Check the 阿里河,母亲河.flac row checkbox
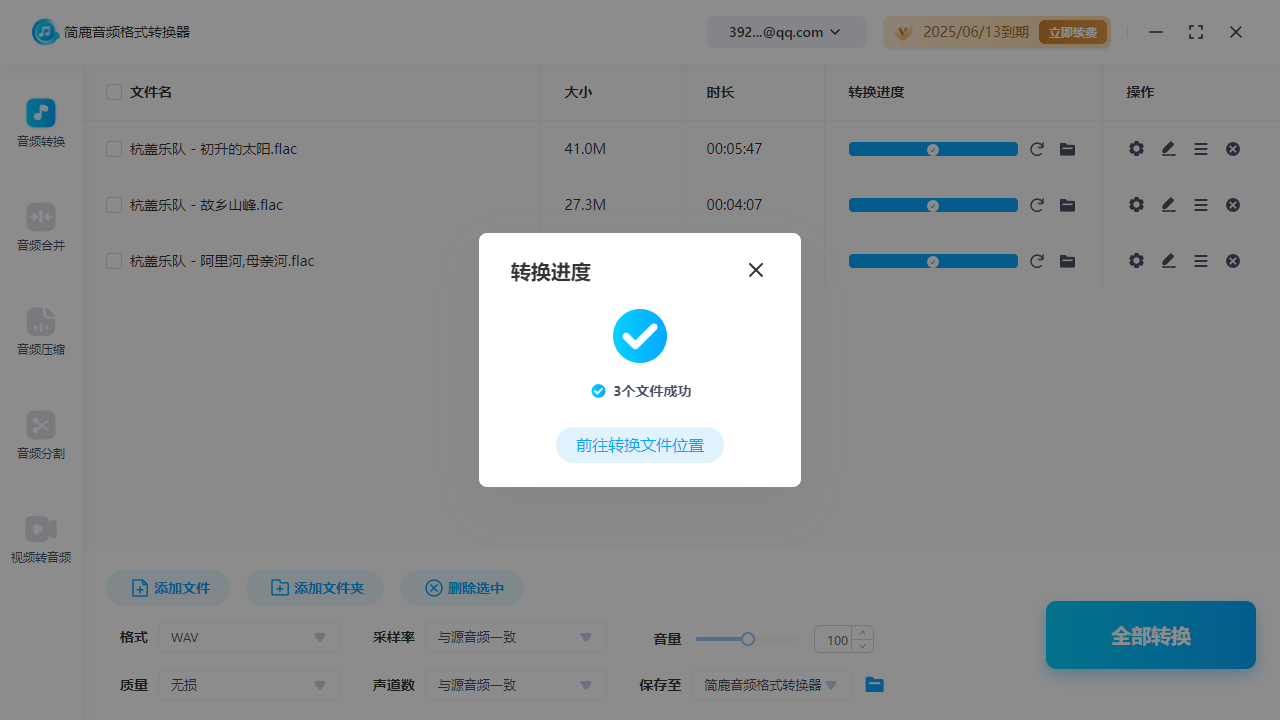 point(113,261)
